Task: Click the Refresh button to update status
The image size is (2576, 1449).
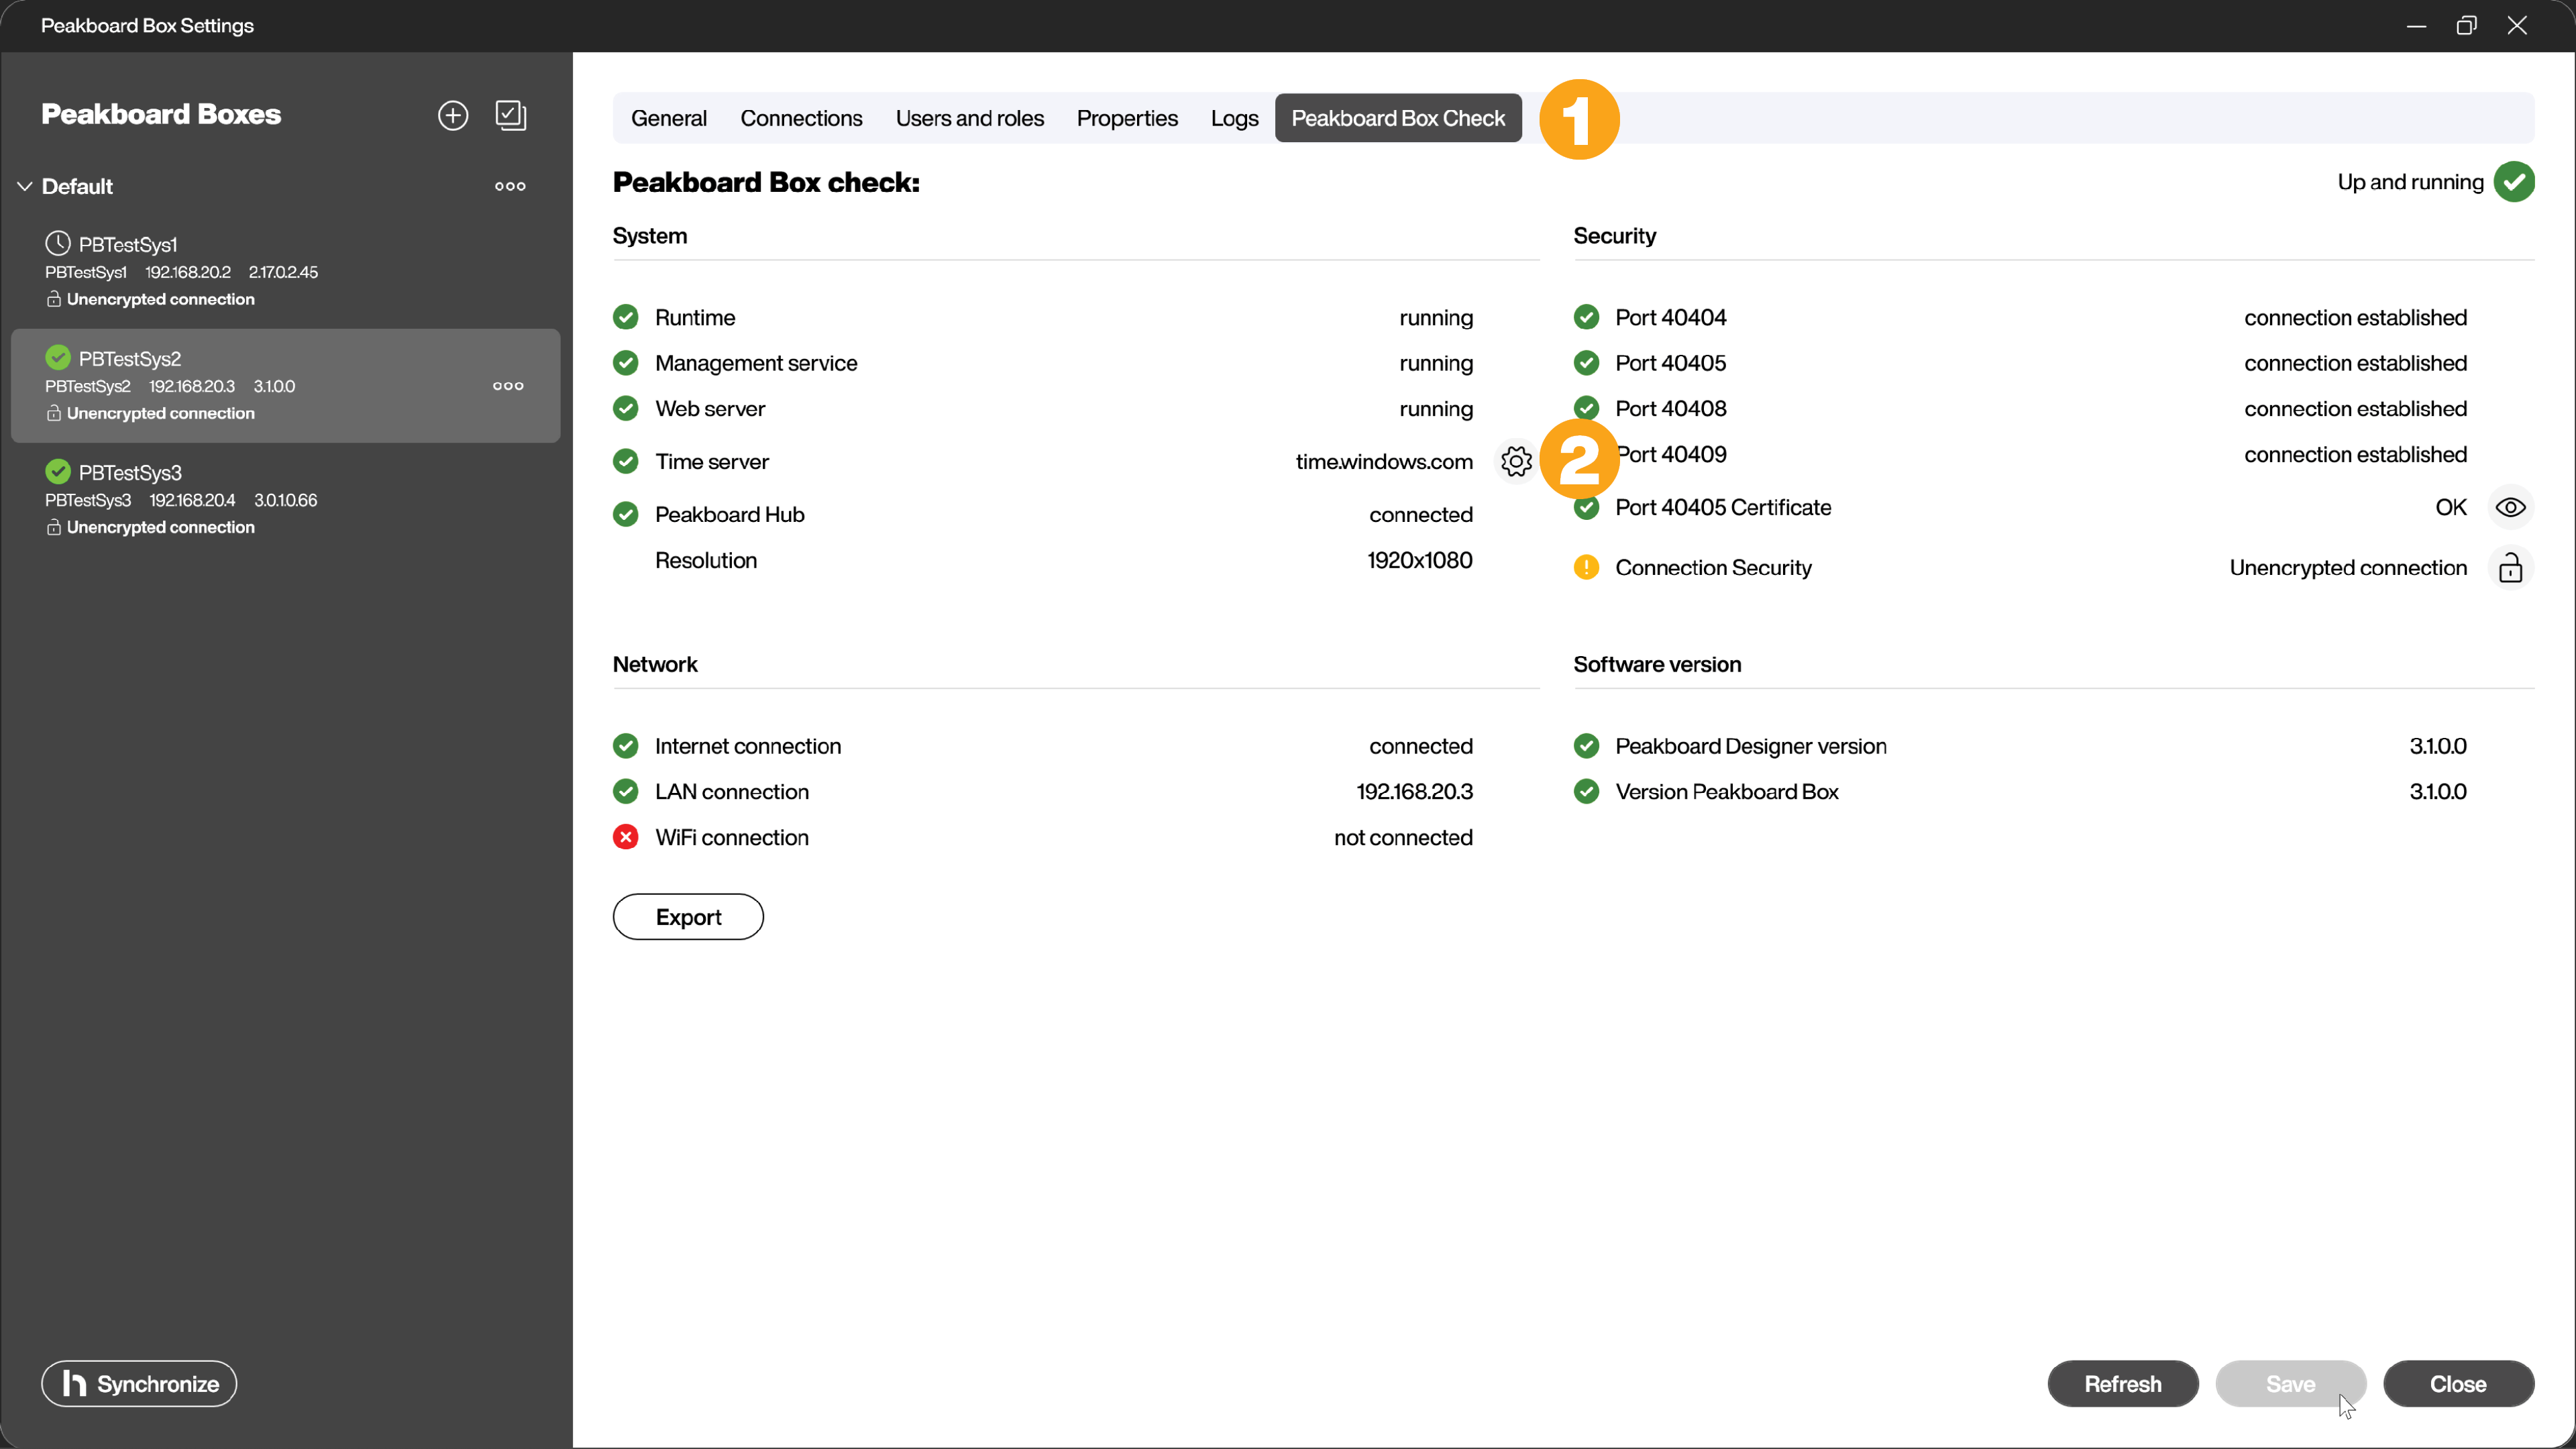Action: pos(2123,1383)
